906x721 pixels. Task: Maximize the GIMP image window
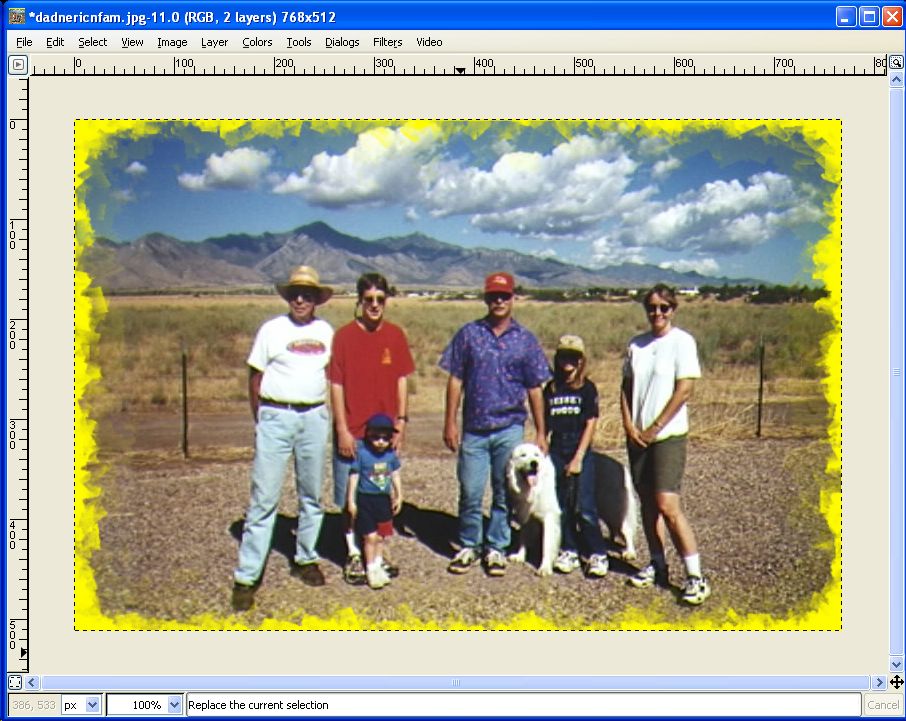coord(869,17)
